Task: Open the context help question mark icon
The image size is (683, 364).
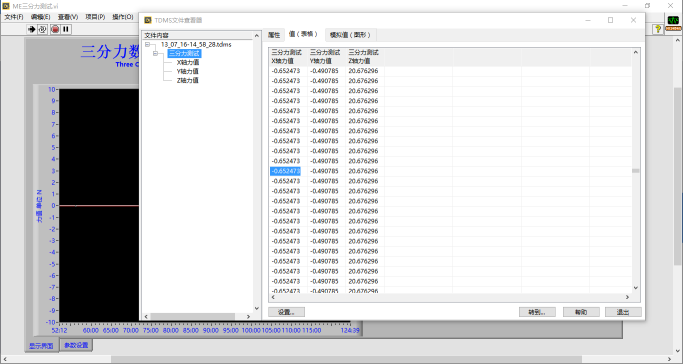Action: click(658, 29)
